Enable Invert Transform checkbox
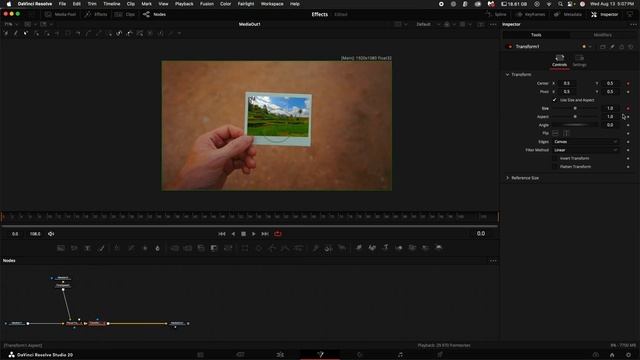This screenshot has height=360, width=640. click(554, 158)
